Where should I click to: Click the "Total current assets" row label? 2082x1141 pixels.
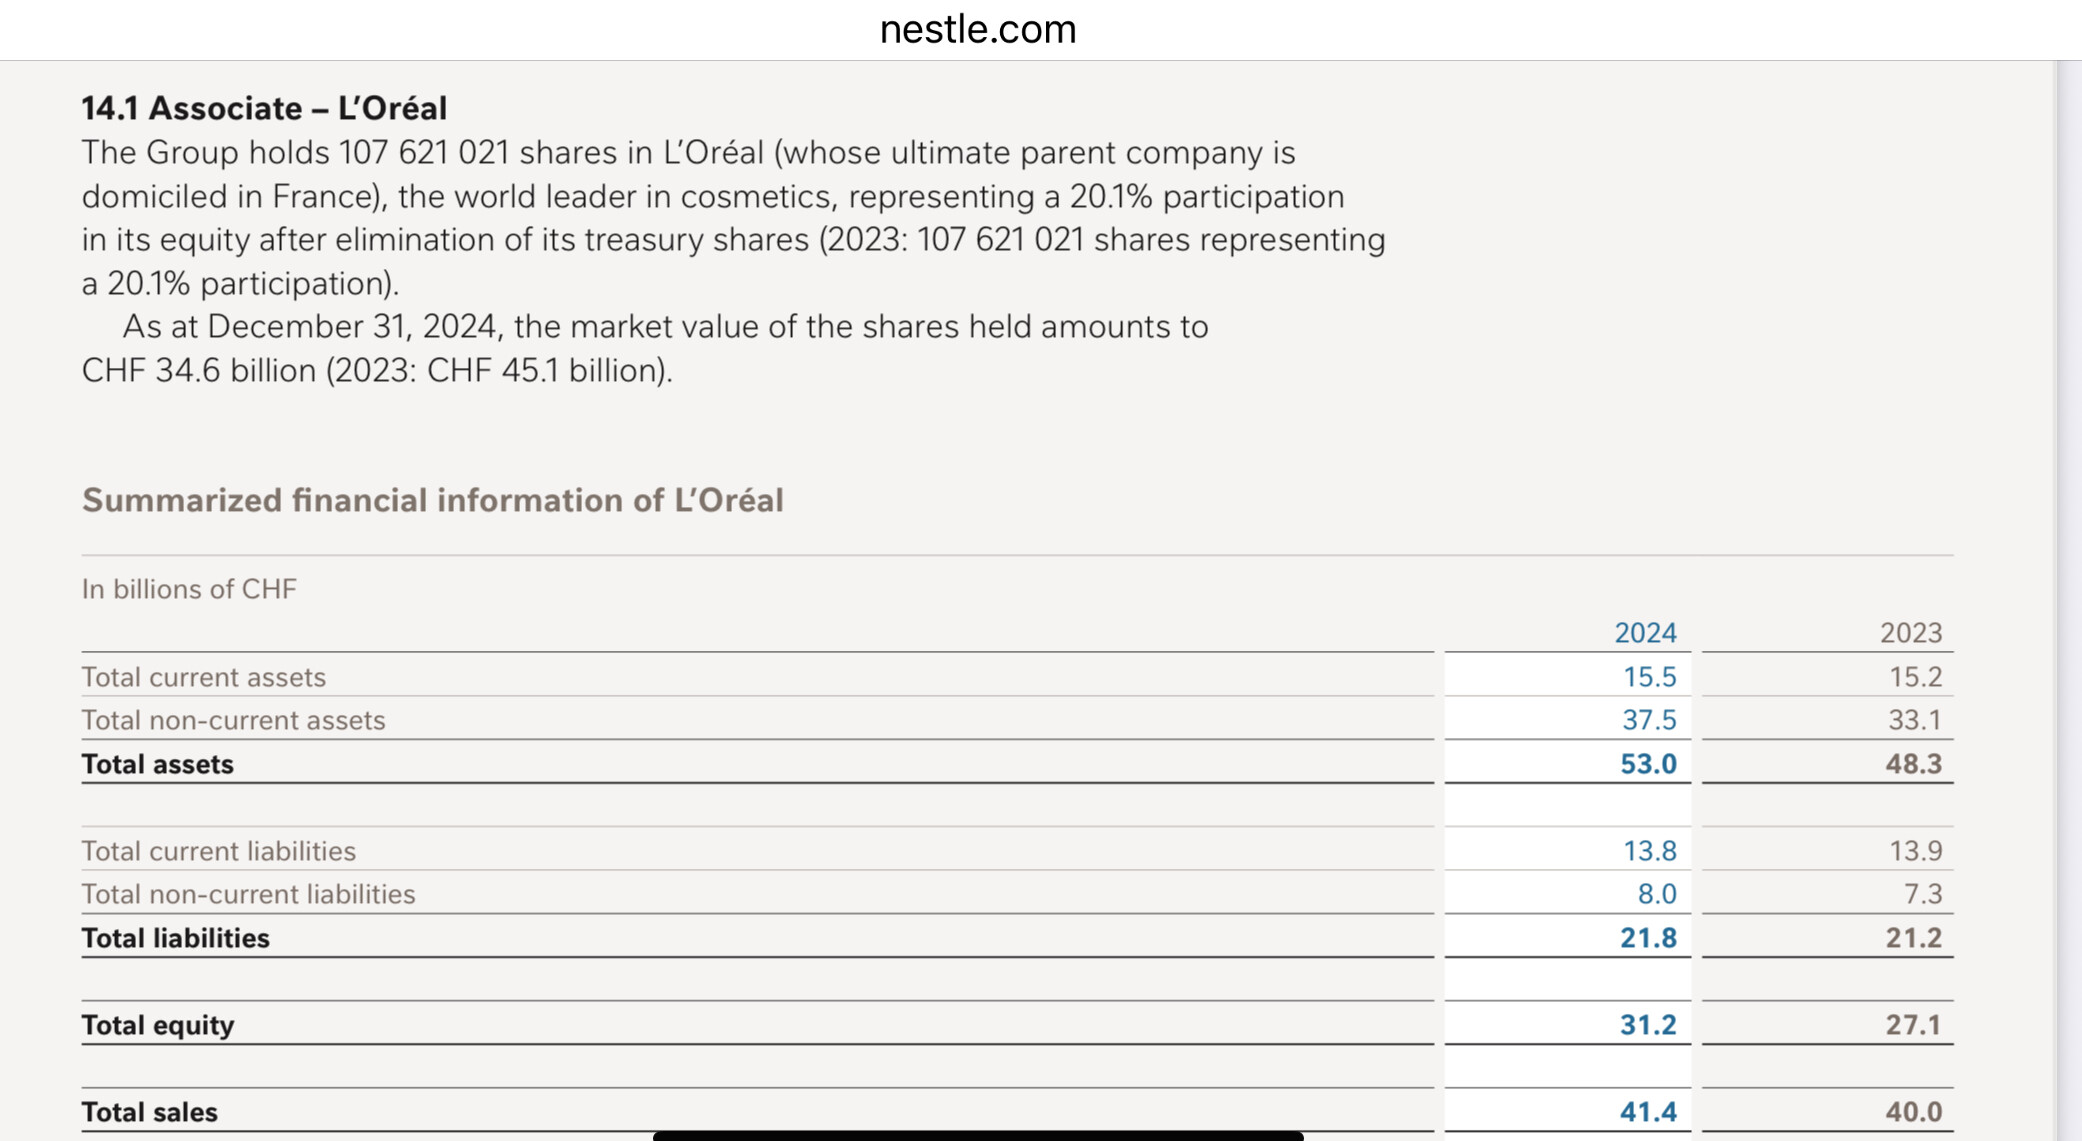[203, 677]
